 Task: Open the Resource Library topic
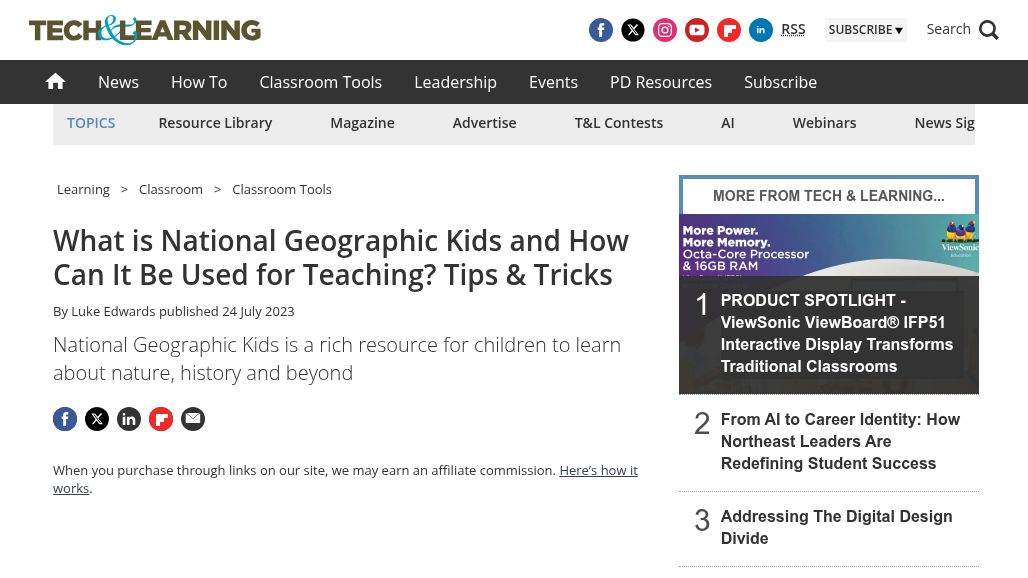tap(215, 123)
